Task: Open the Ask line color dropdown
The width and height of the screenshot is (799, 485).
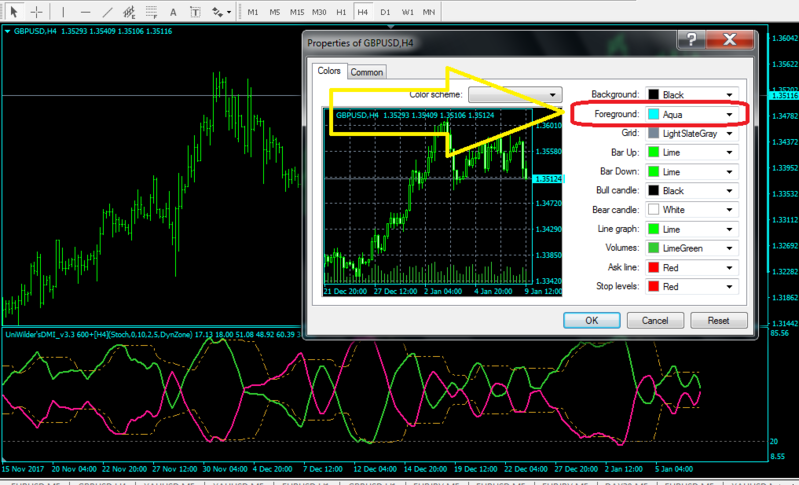Action: point(691,267)
